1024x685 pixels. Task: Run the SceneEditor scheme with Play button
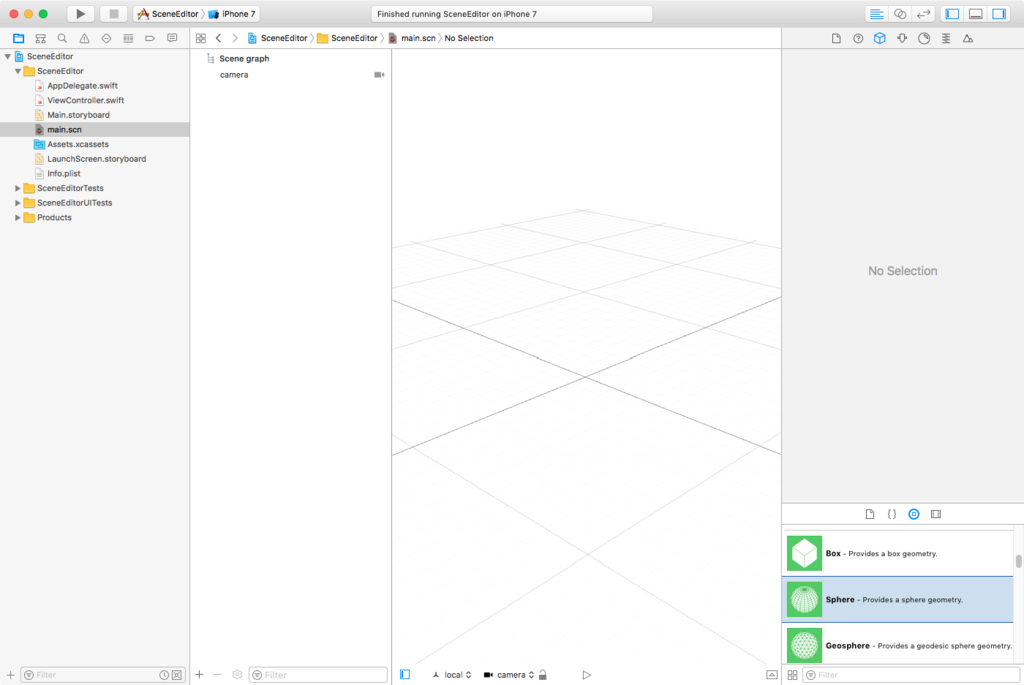point(80,14)
